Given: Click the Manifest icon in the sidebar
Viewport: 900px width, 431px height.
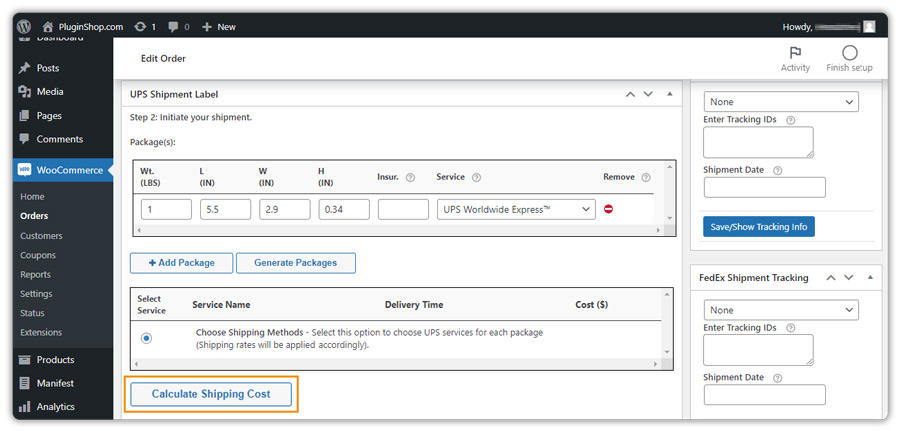Looking at the screenshot, I should (24, 383).
